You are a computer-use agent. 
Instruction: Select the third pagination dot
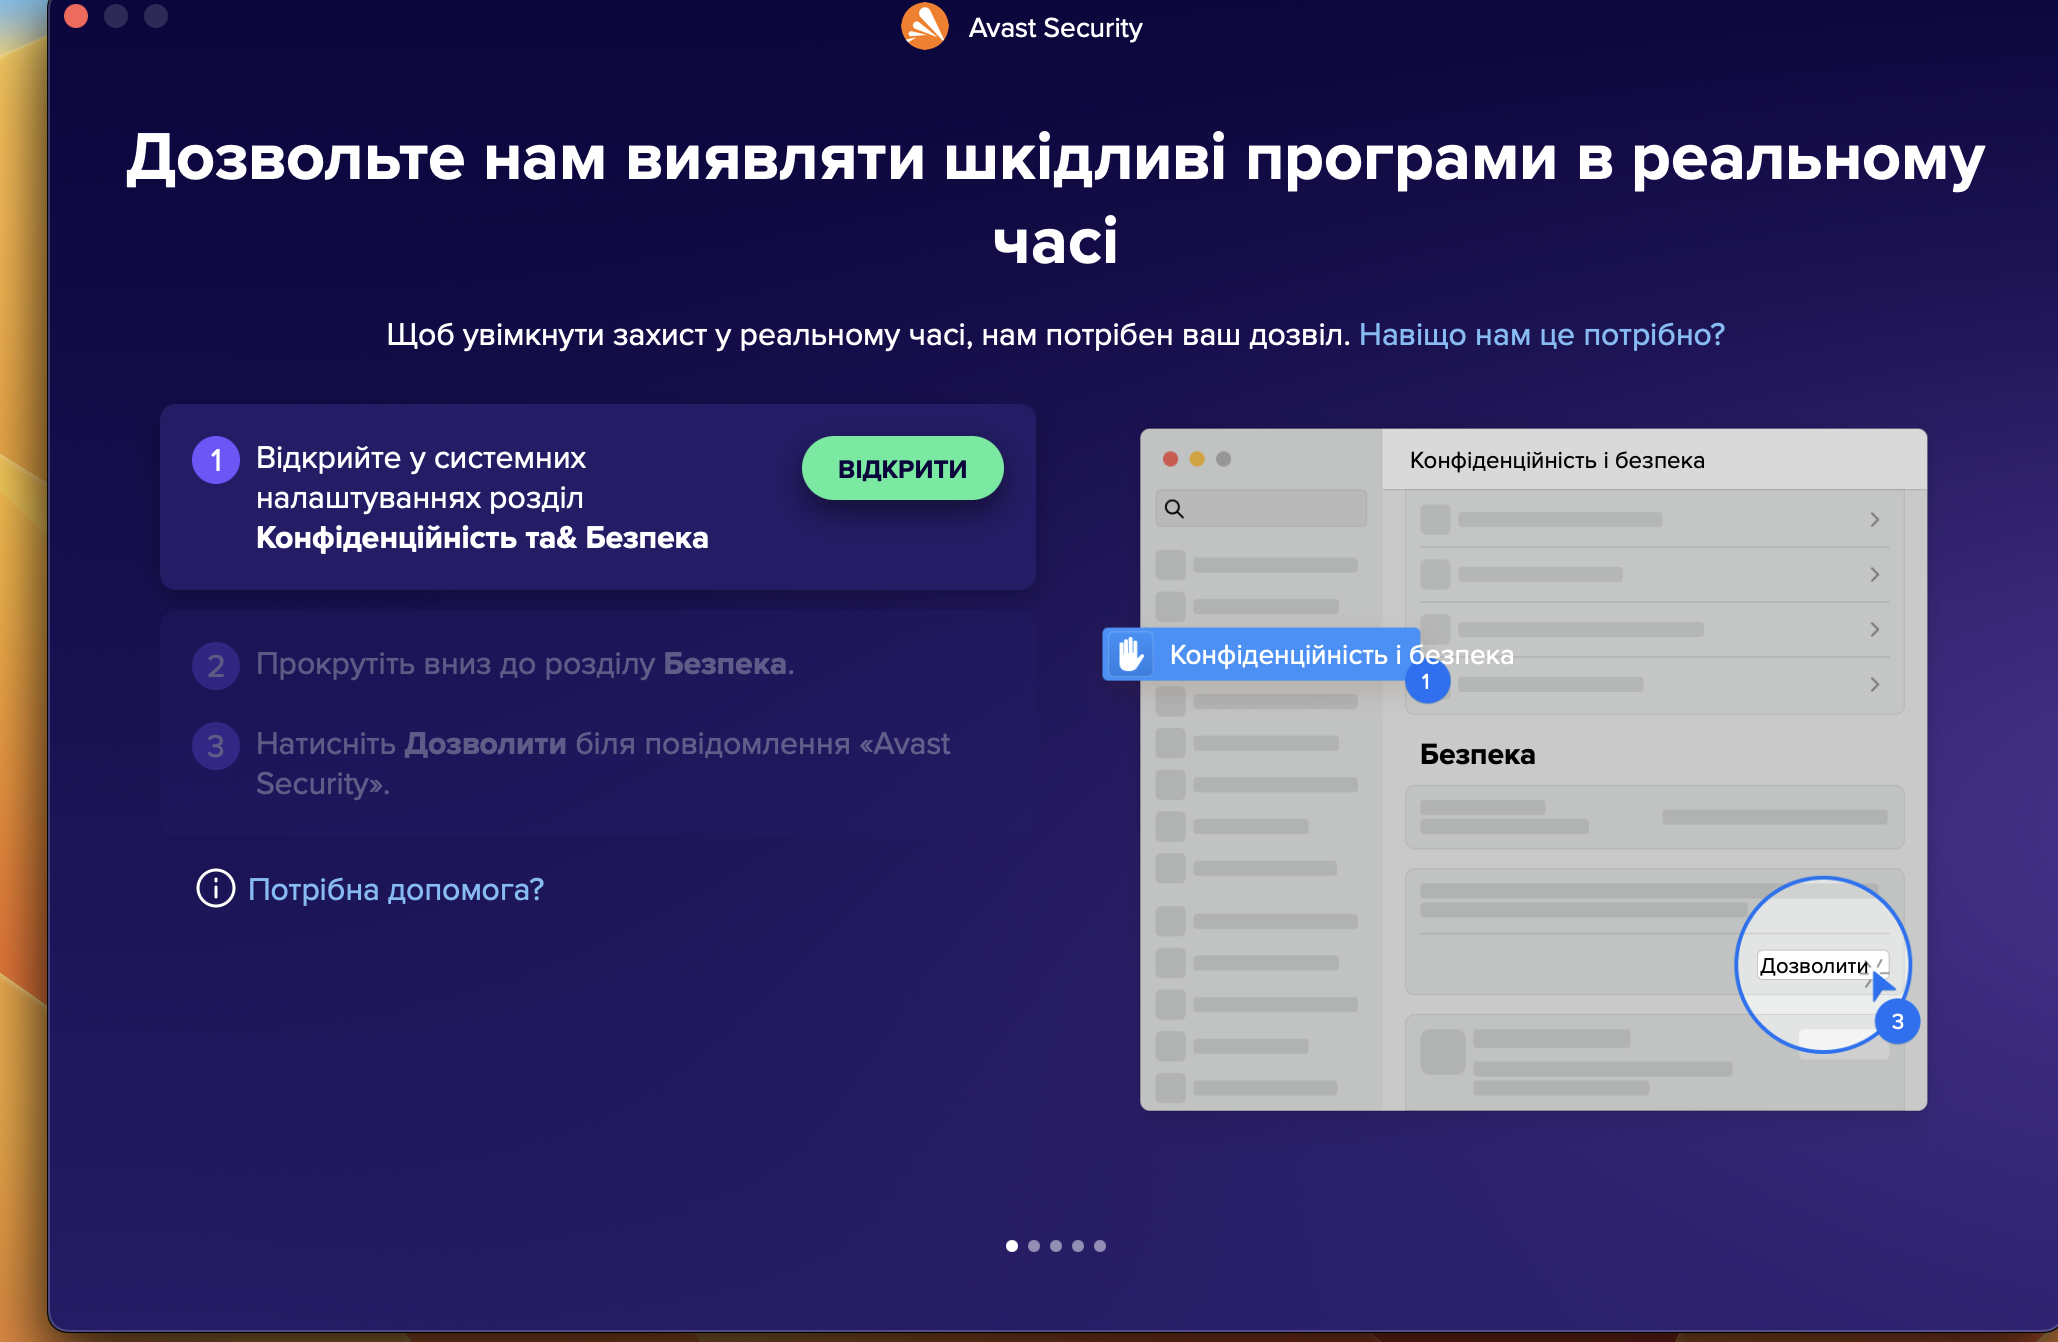click(x=1056, y=1246)
